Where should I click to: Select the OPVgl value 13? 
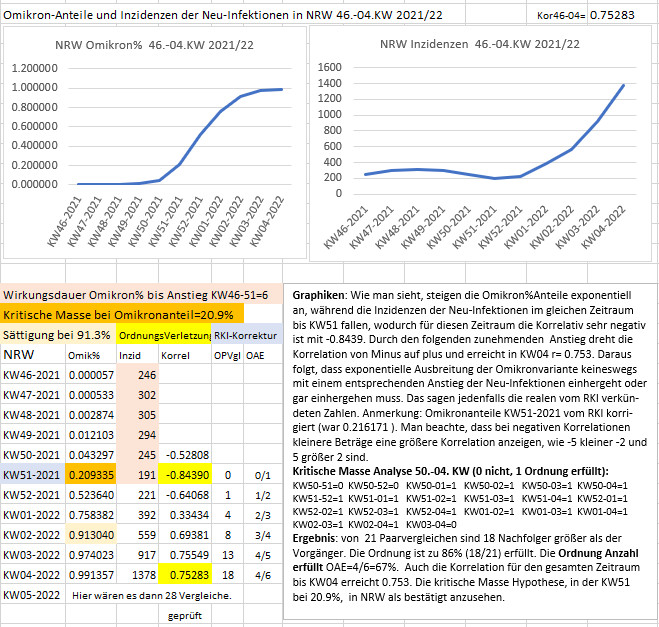click(x=227, y=555)
